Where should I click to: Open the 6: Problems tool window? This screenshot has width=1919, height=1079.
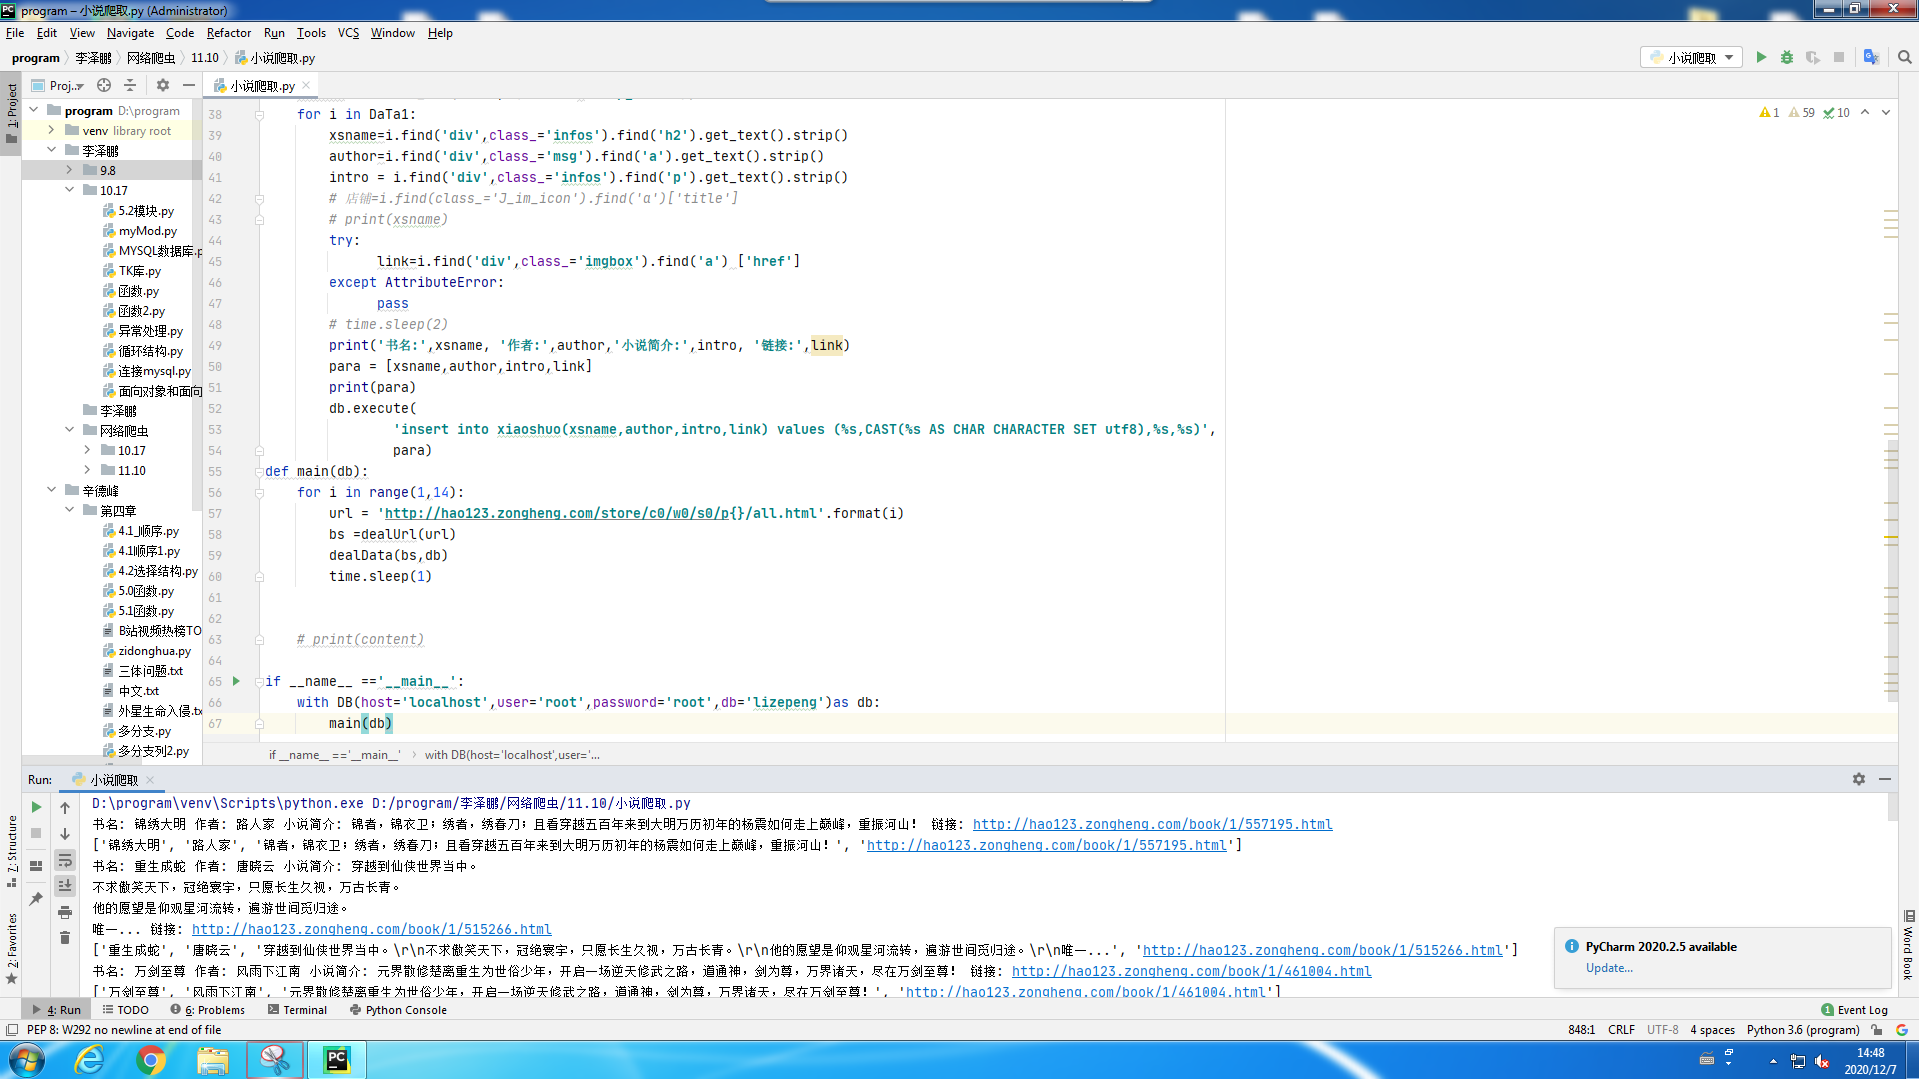pyautogui.click(x=207, y=1010)
